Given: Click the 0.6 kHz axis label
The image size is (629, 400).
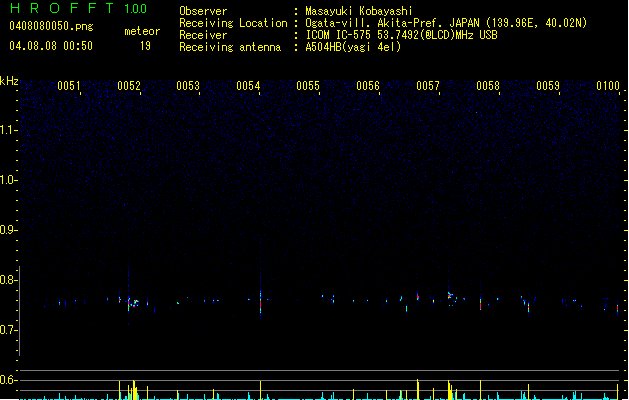Looking at the screenshot, I should pos(8,380).
